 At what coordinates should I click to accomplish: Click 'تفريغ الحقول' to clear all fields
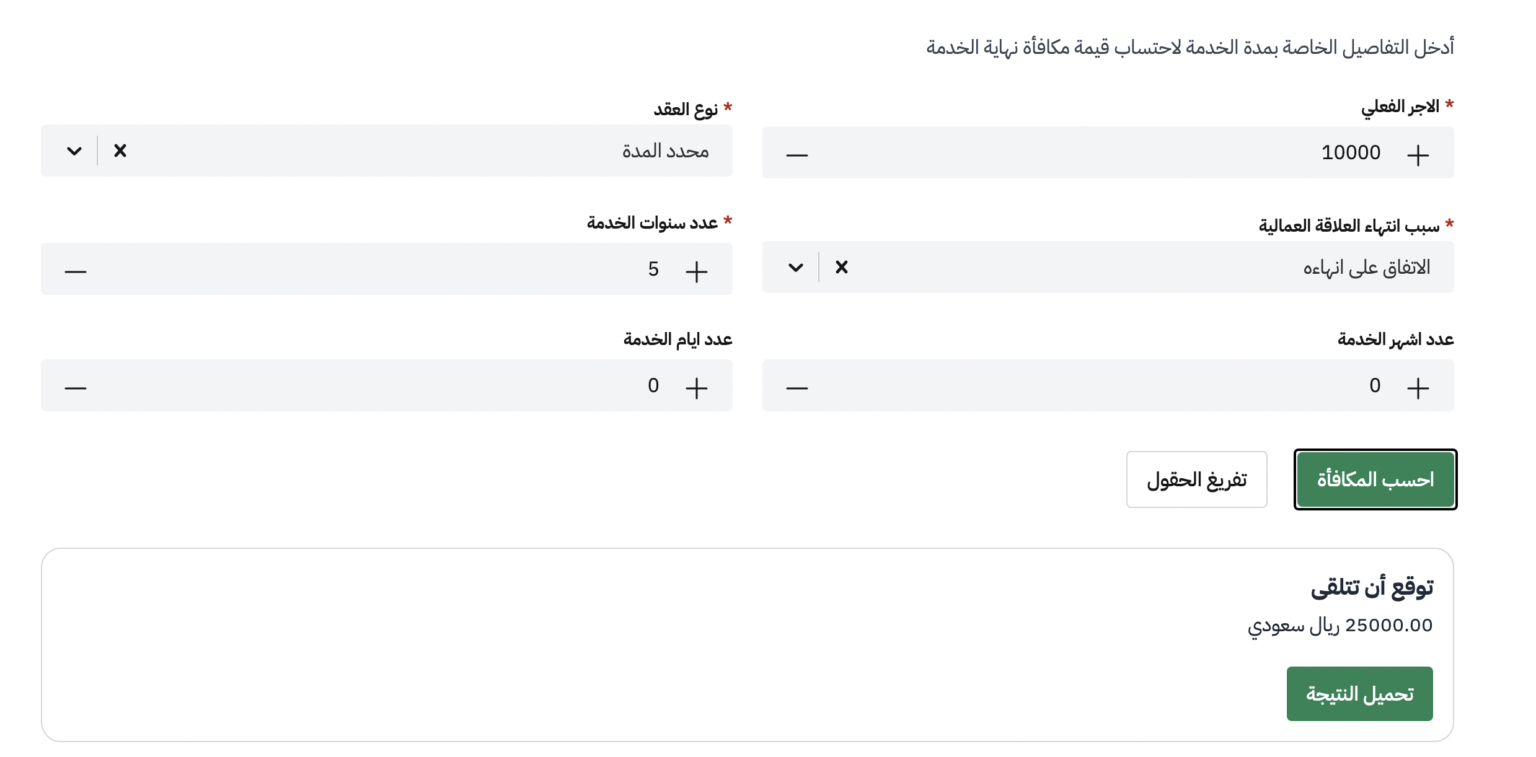1196,479
